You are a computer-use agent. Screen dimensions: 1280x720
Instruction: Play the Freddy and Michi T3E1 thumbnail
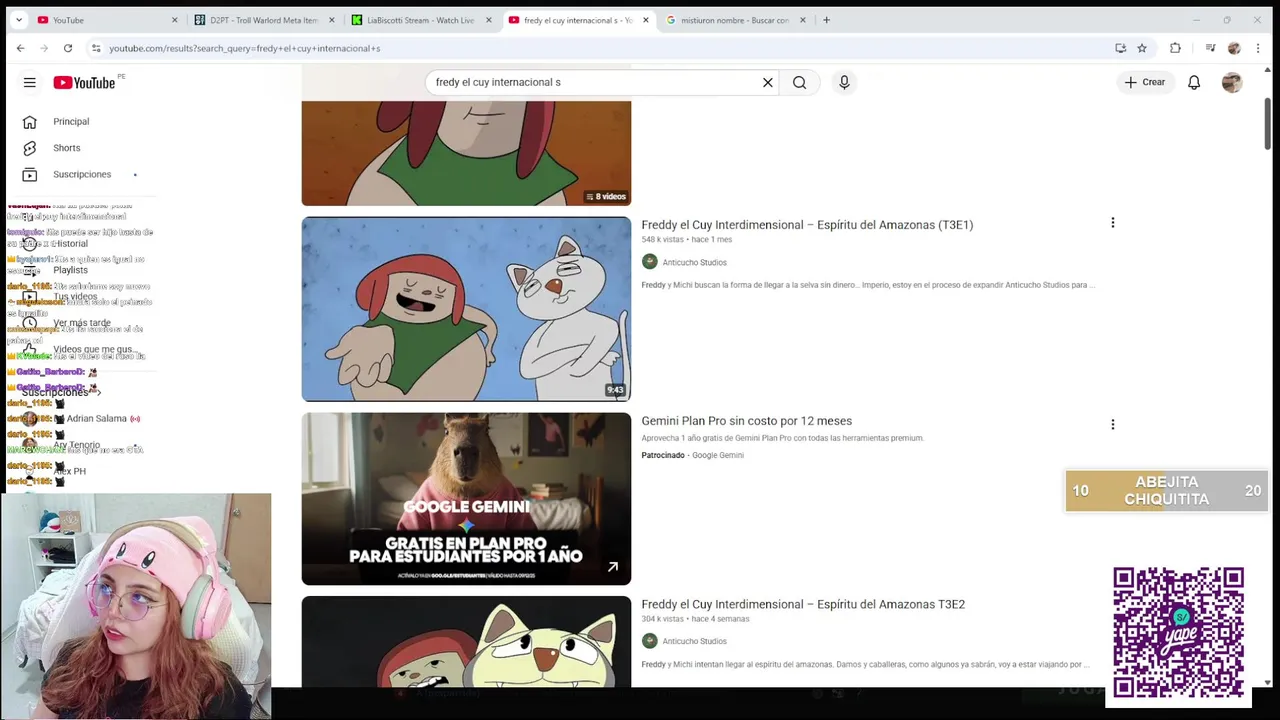466,309
